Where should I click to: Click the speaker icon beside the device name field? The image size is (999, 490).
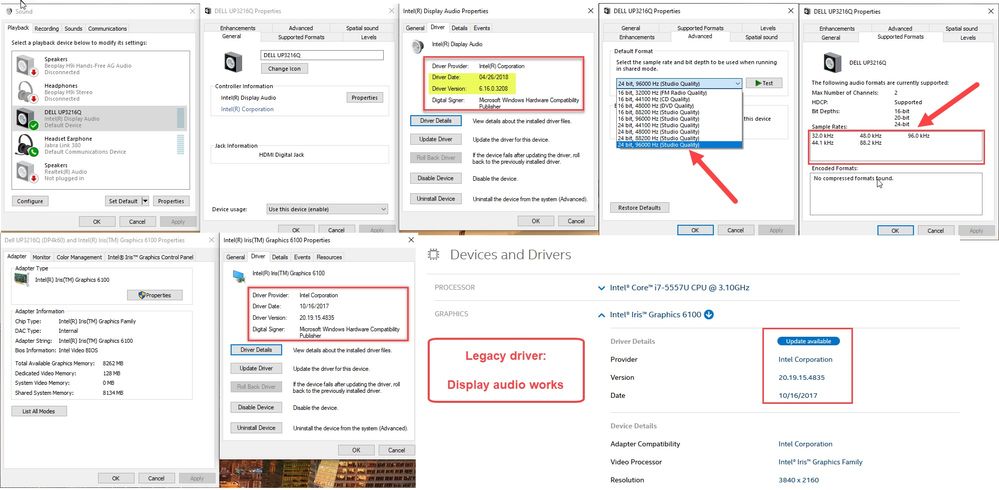click(x=233, y=62)
